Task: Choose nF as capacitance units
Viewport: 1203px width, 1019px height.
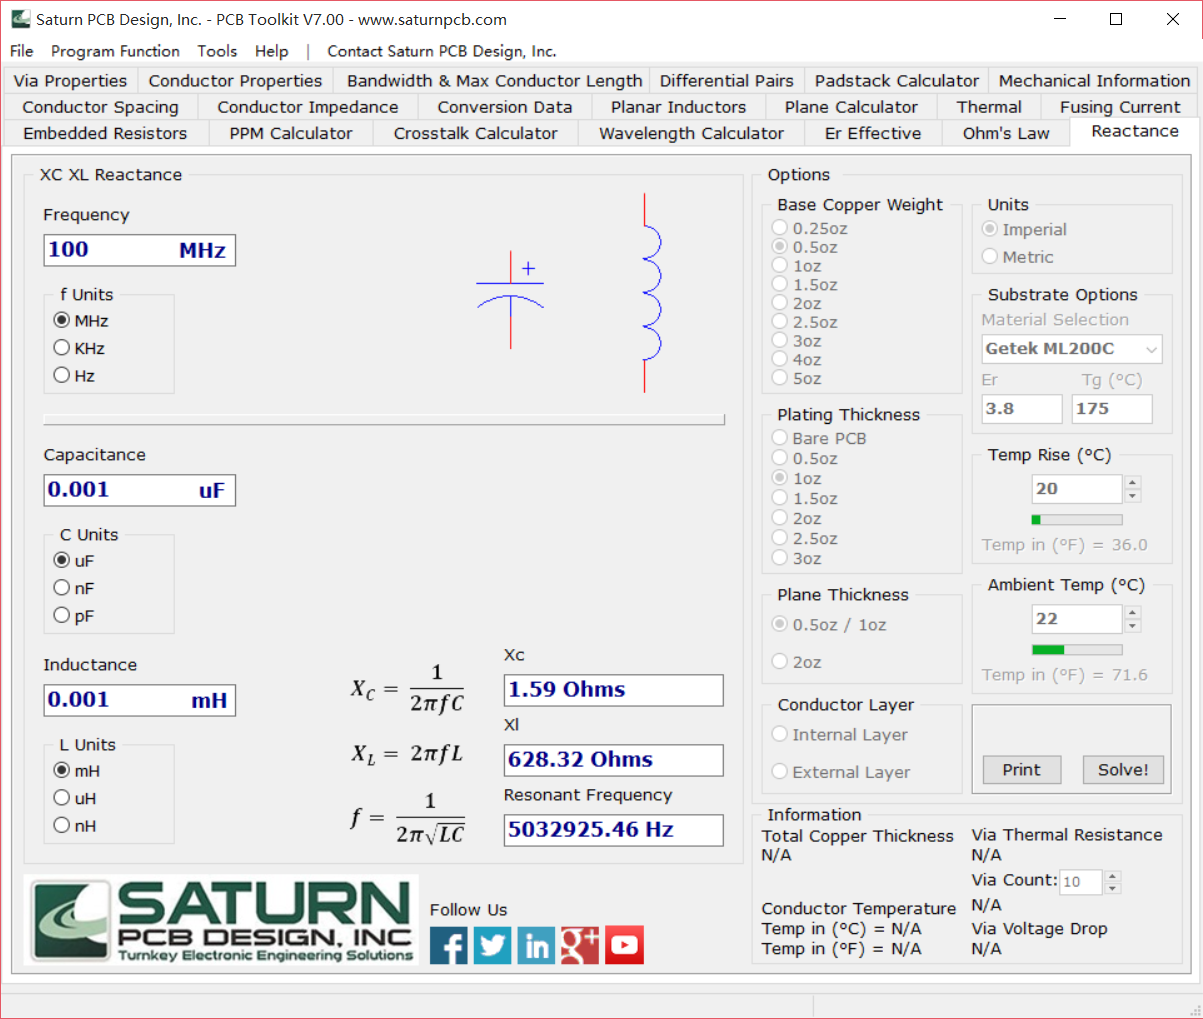Action: coord(61,588)
